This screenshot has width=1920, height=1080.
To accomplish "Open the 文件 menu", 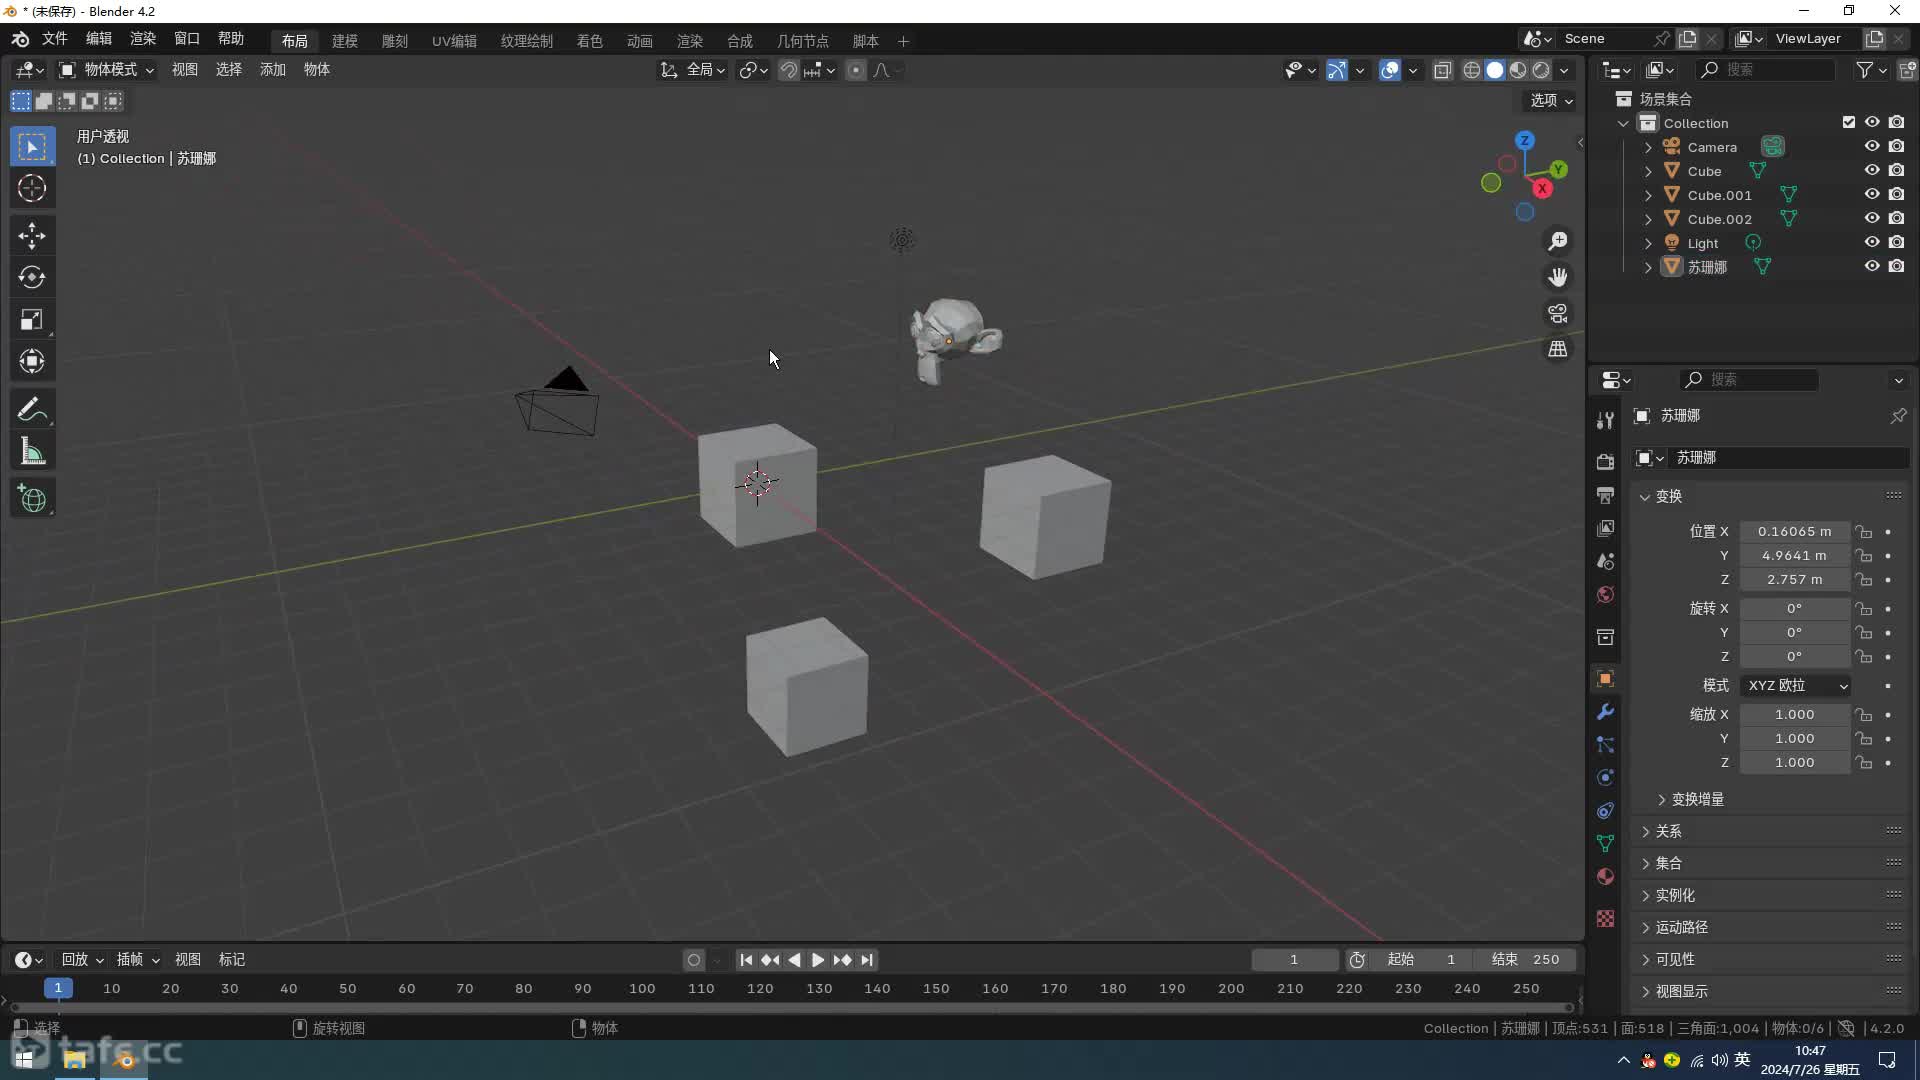I will coord(54,38).
